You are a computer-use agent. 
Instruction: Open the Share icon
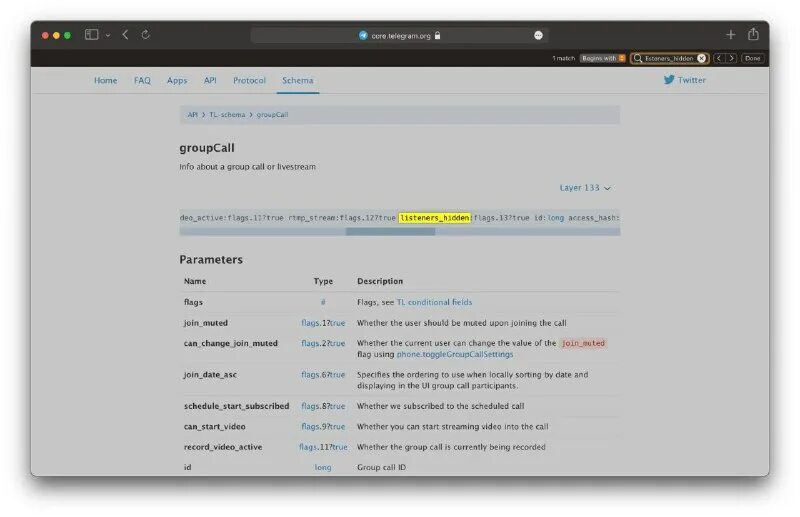753,34
